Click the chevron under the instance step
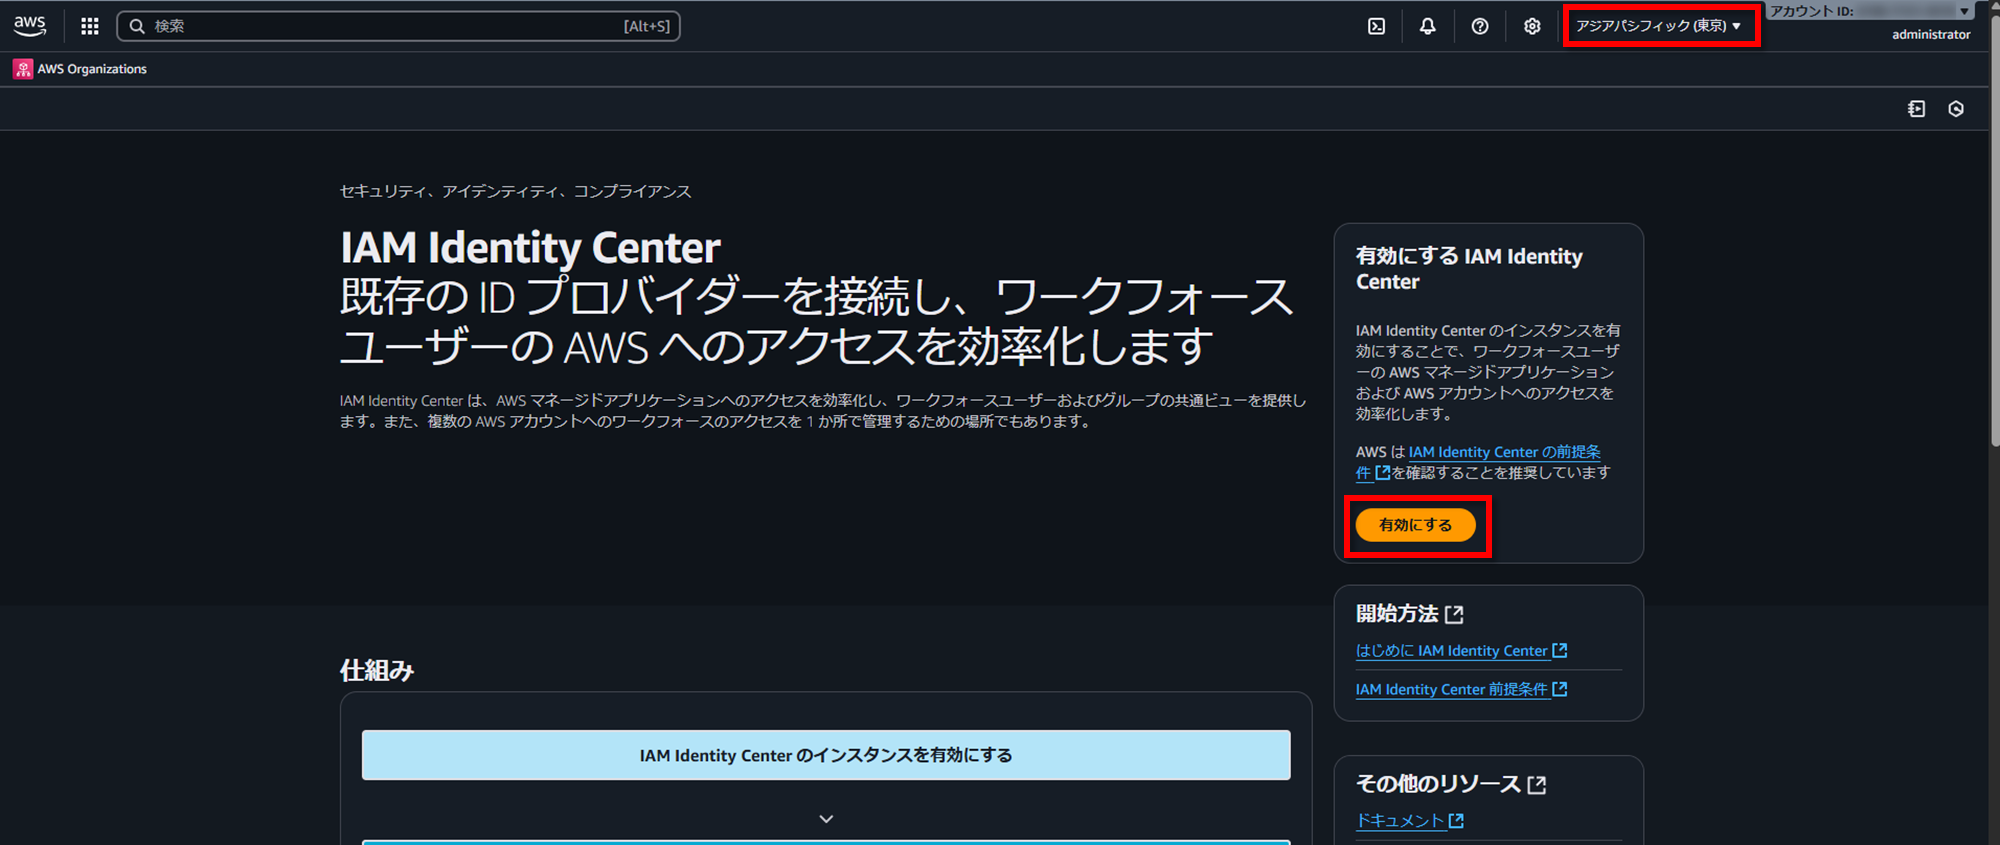 point(826,819)
